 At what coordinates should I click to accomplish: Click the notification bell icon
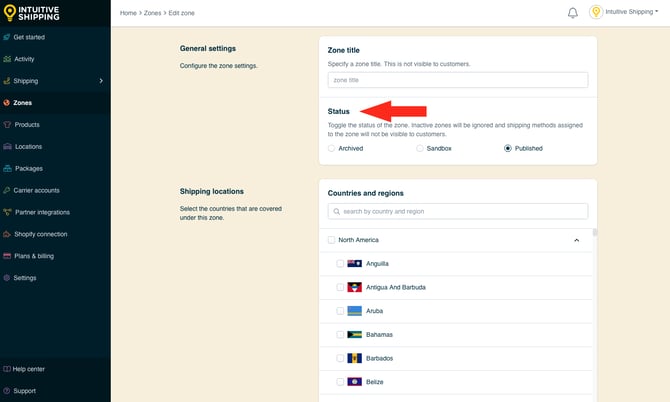point(573,13)
